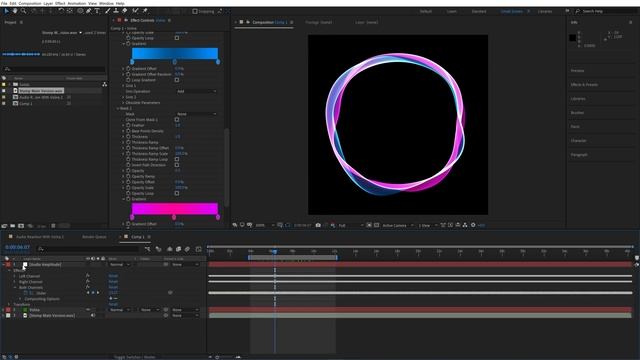Screen dimensions: 640x360
Task: Toggle the Thickness Ramp Loop checkbox
Action: (x=177, y=159)
